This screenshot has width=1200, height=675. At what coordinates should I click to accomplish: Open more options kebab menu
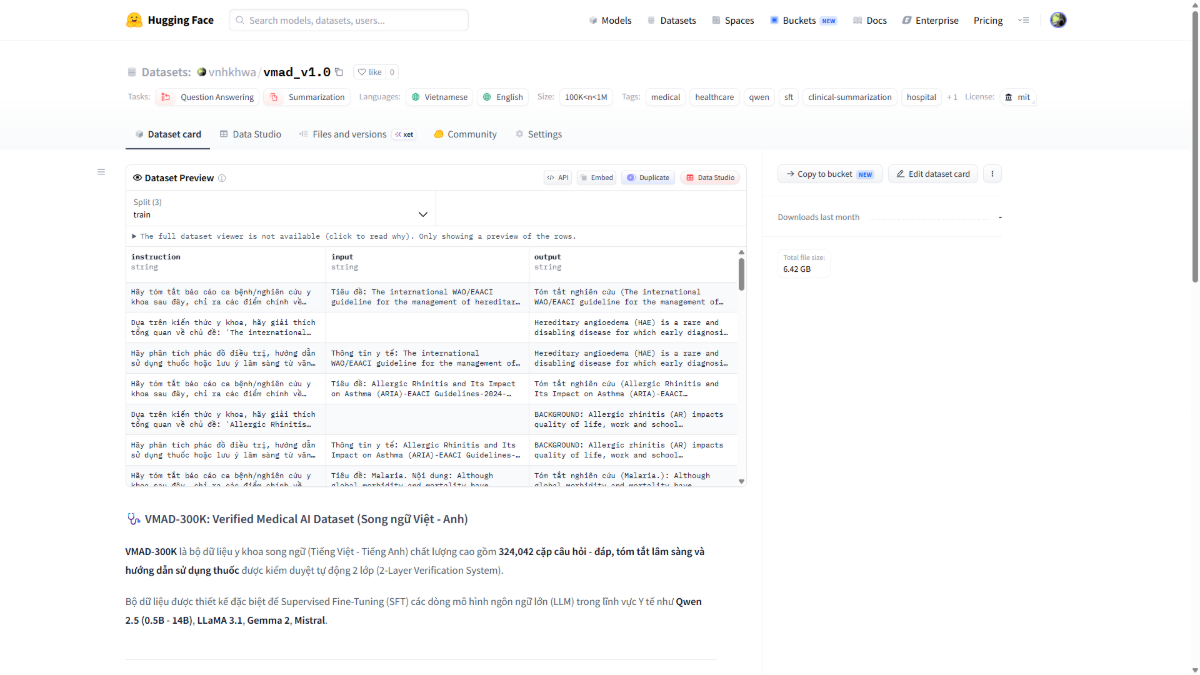point(992,174)
